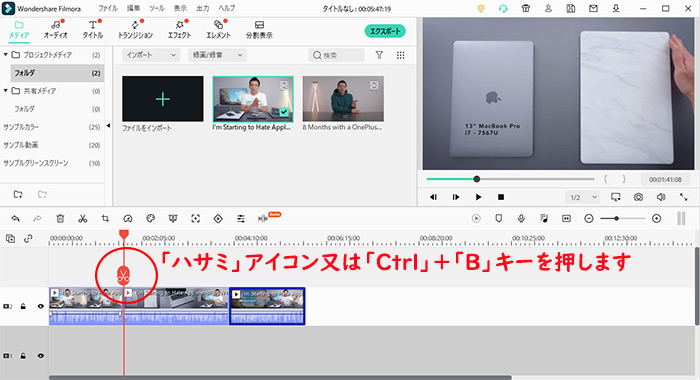Screen dimensions: 700x380
Task: Toggle visibility of video track 1
Action: point(41,356)
